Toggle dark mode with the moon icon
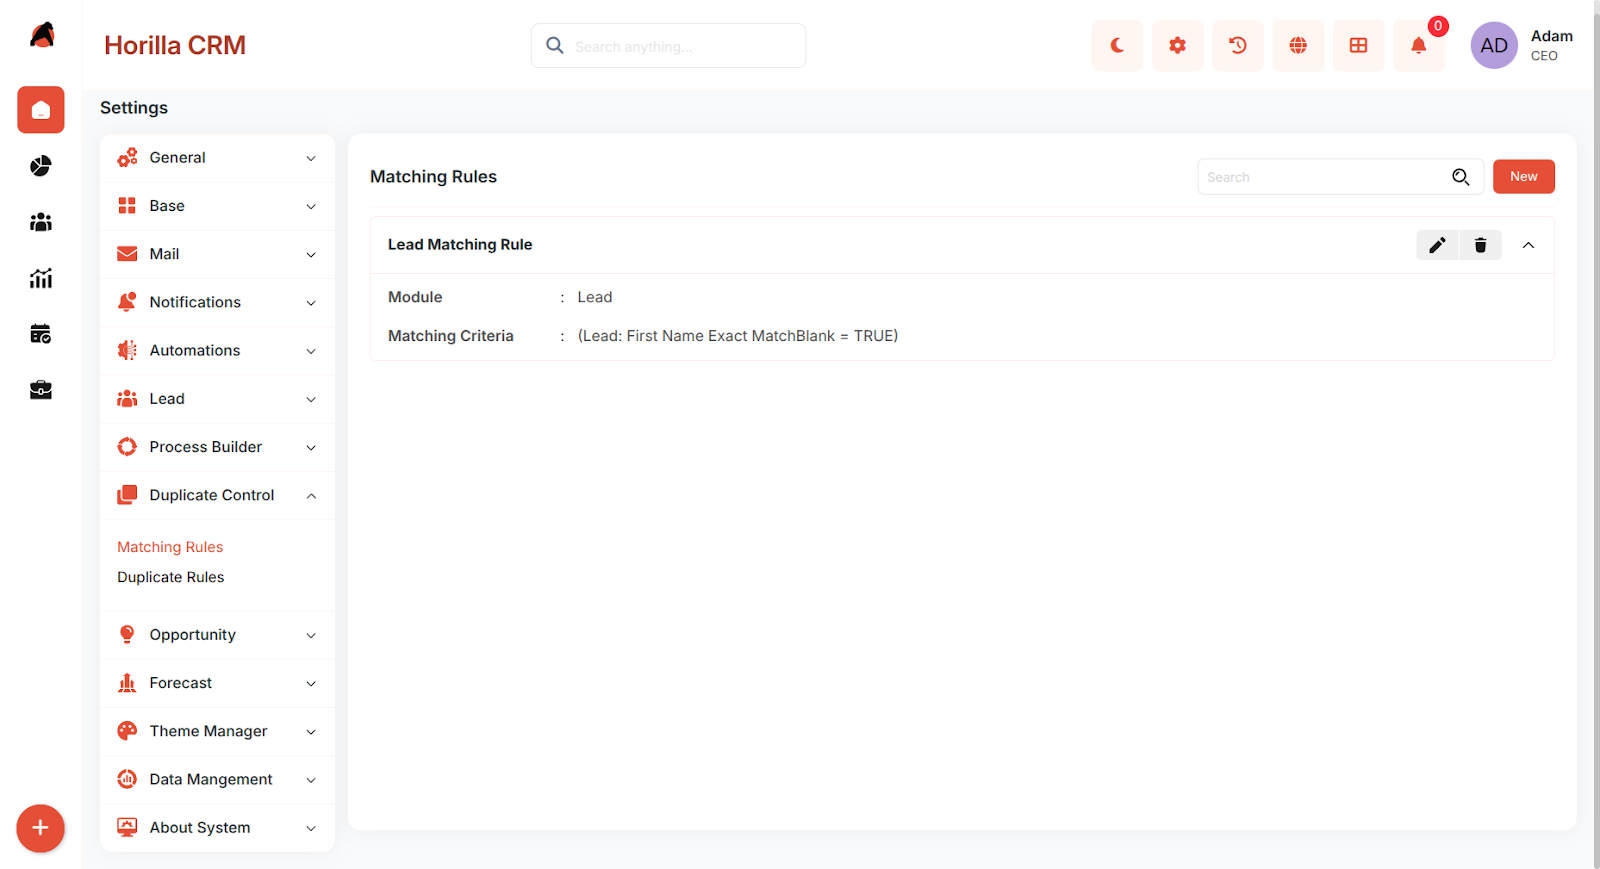The height and width of the screenshot is (869, 1600). [1117, 46]
